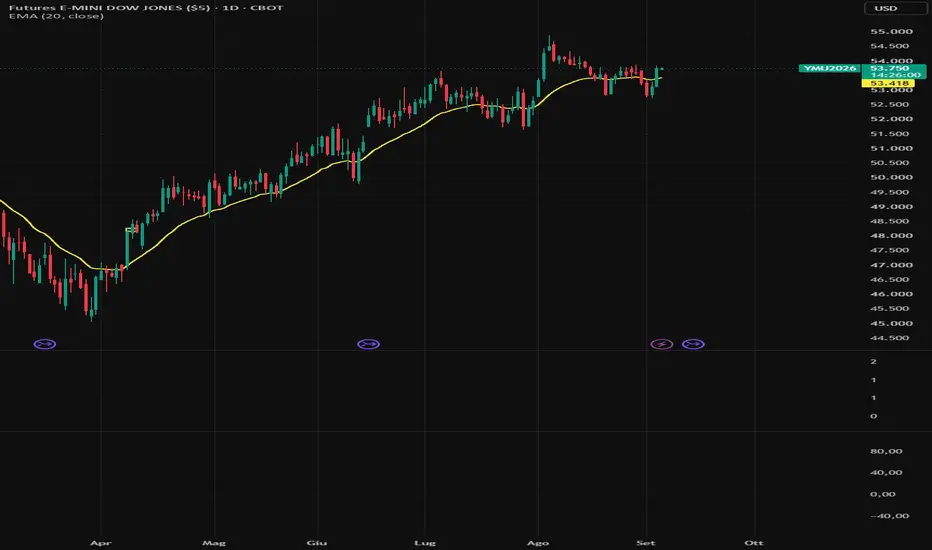Click the contract rollover icon in mid-June

pos(369,344)
